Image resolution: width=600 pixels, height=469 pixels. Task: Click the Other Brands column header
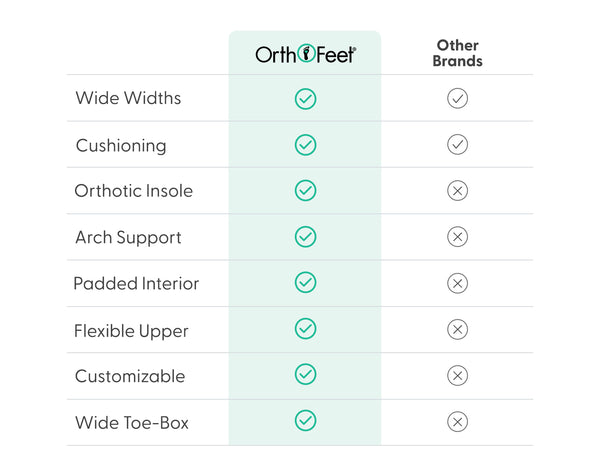click(457, 53)
